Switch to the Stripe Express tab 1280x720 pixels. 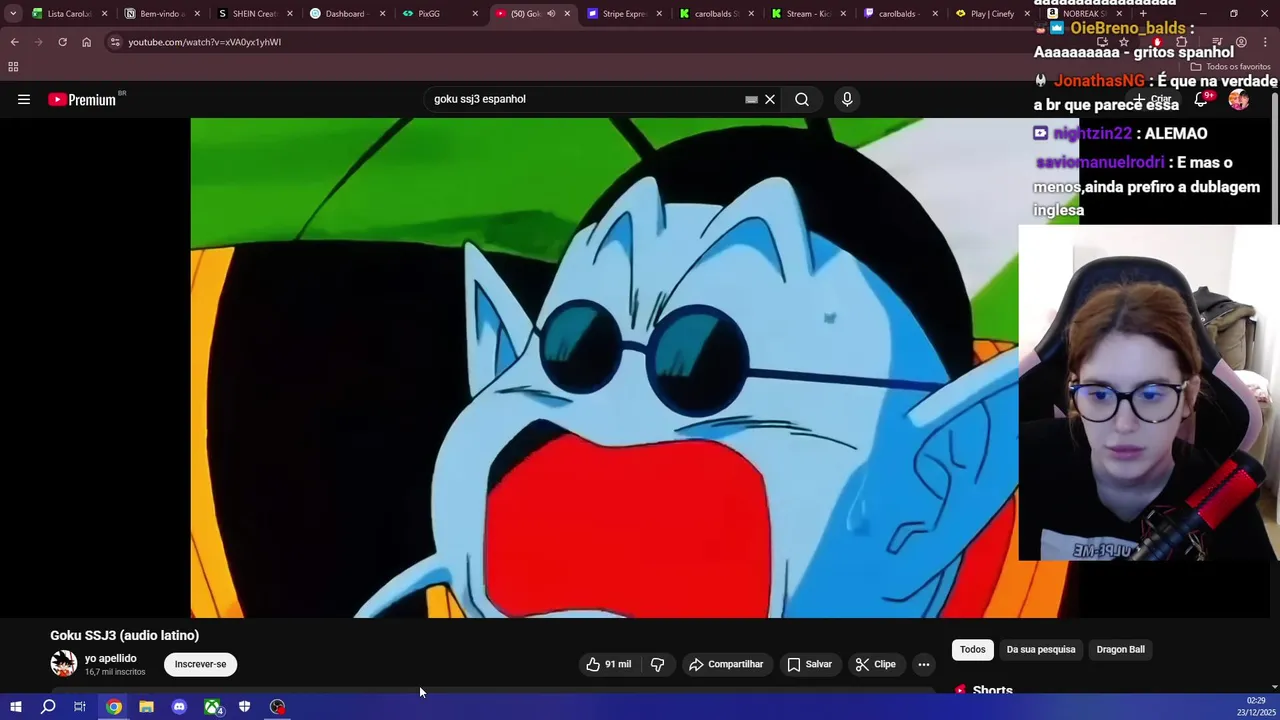(623, 14)
